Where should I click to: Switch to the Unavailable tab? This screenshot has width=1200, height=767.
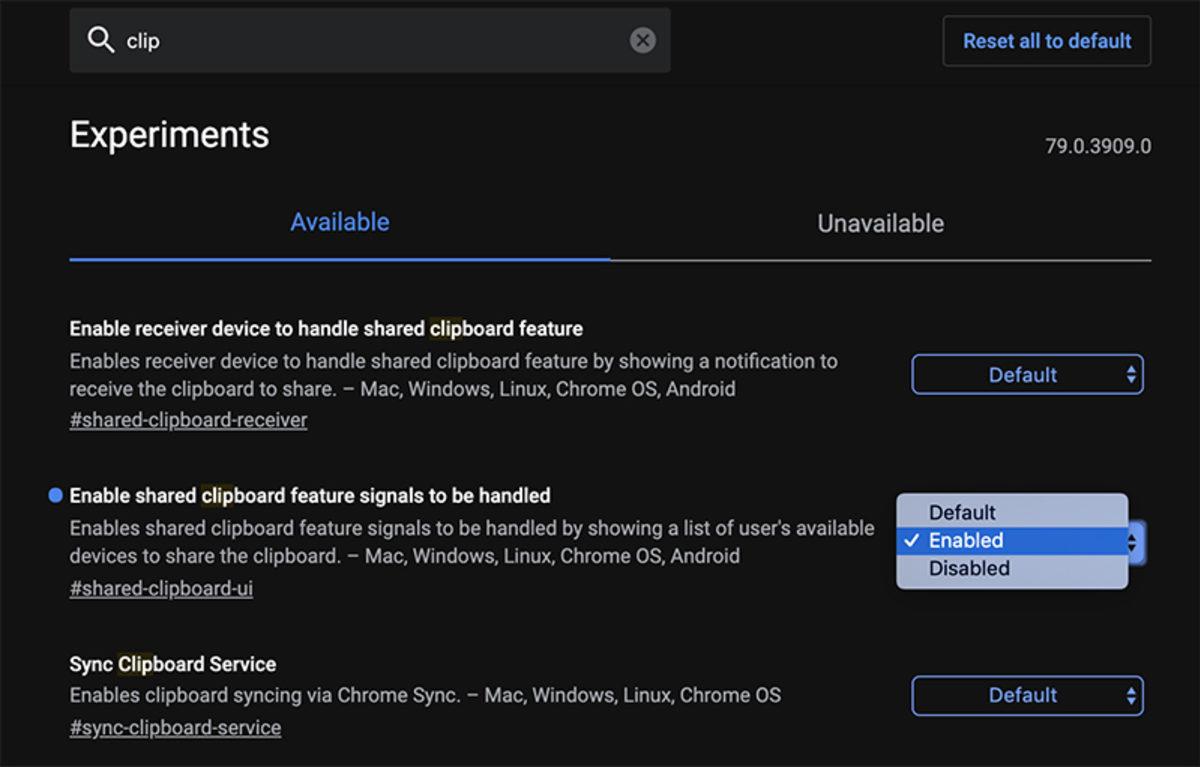click(879, 223)
